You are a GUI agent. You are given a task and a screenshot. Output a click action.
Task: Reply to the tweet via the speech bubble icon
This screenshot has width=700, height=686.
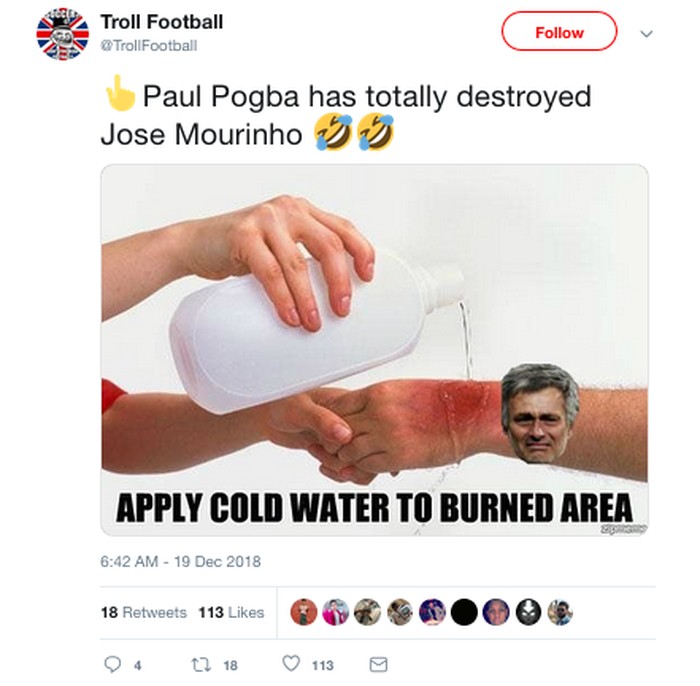coord(112,664)
